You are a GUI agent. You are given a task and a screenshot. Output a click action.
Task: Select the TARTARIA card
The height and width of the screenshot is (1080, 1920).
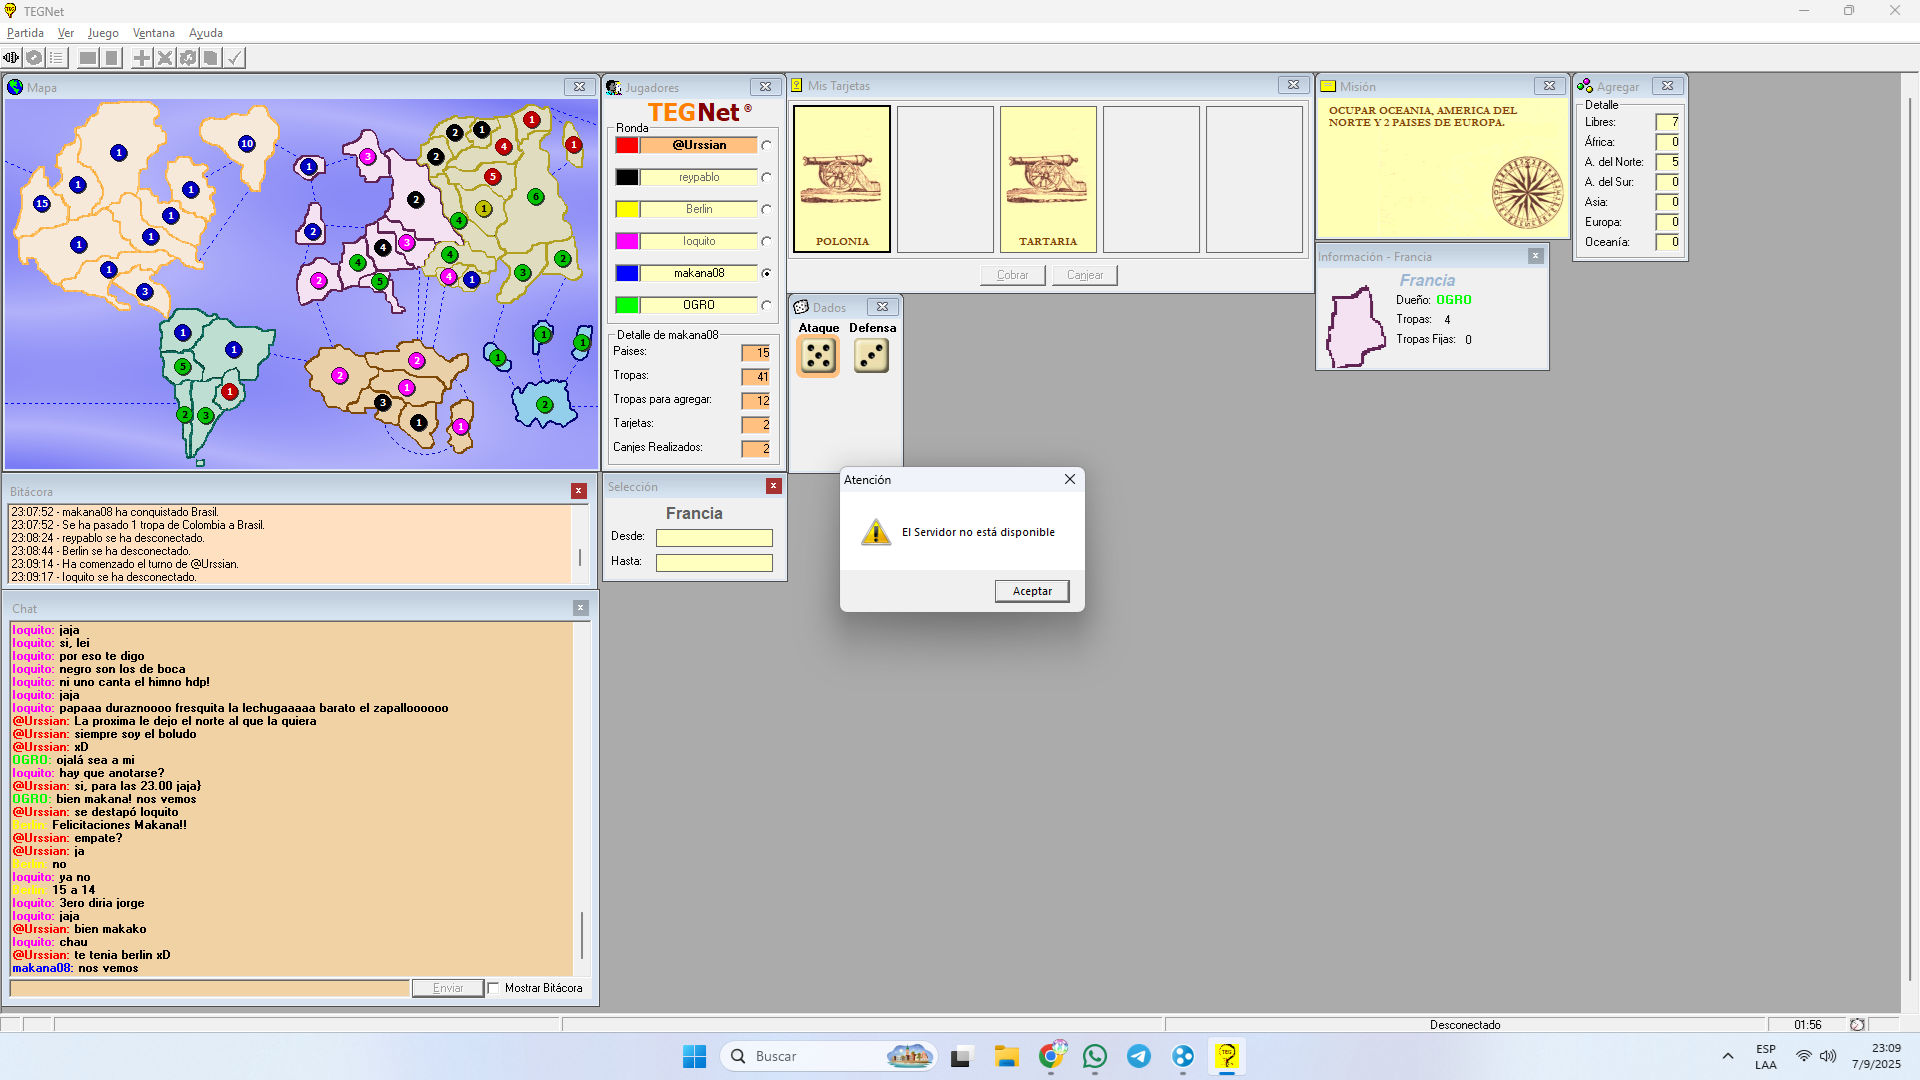coord(1048,179)
